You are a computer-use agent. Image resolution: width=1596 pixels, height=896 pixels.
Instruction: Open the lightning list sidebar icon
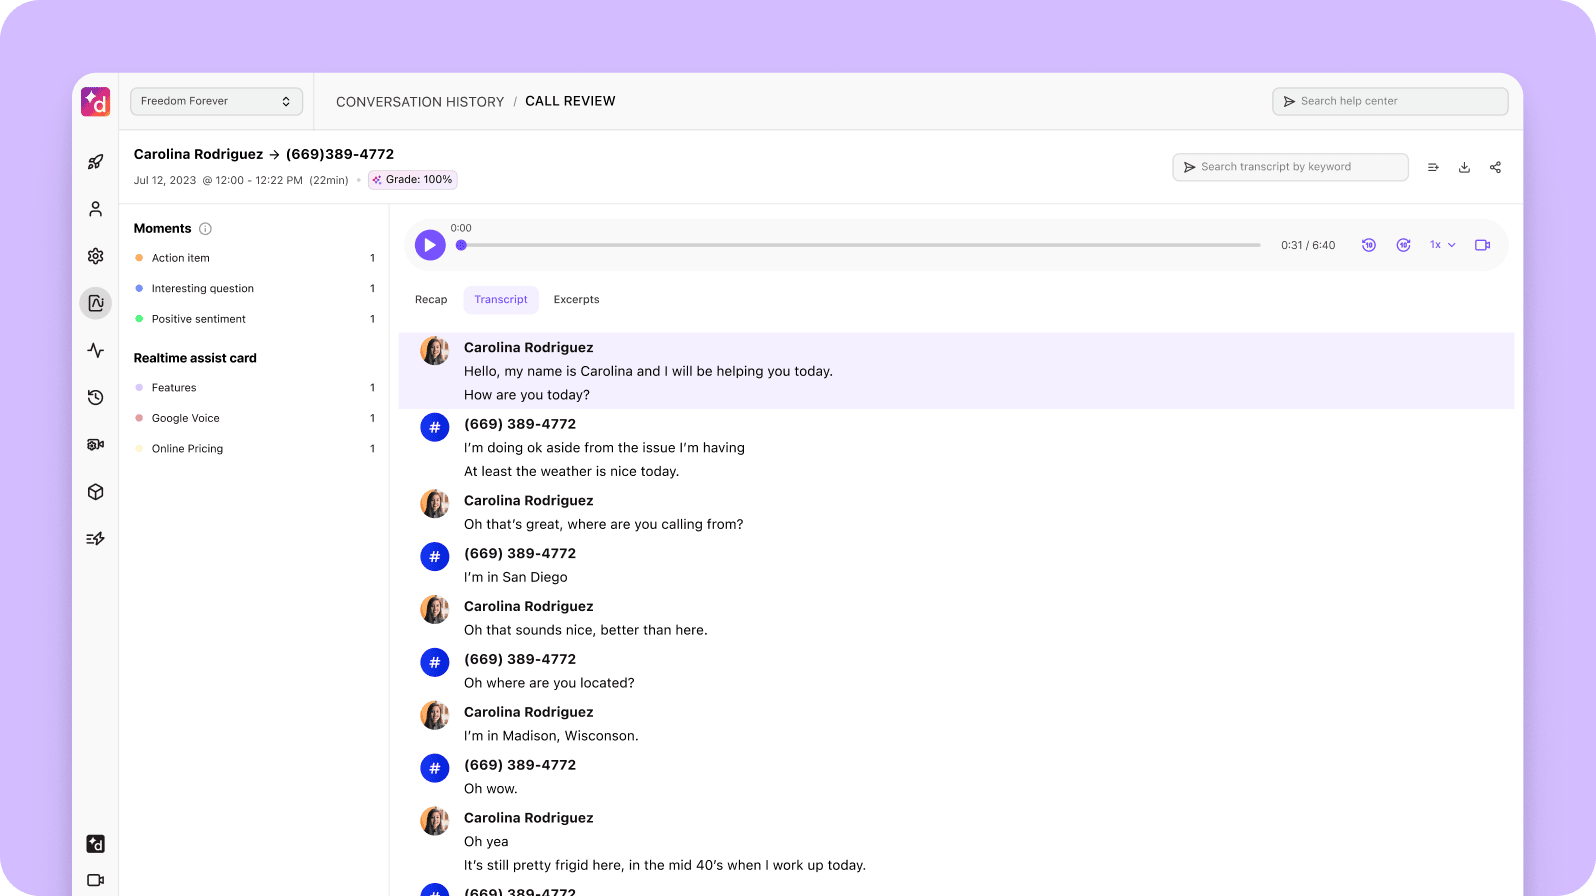(x=95, y=538)
